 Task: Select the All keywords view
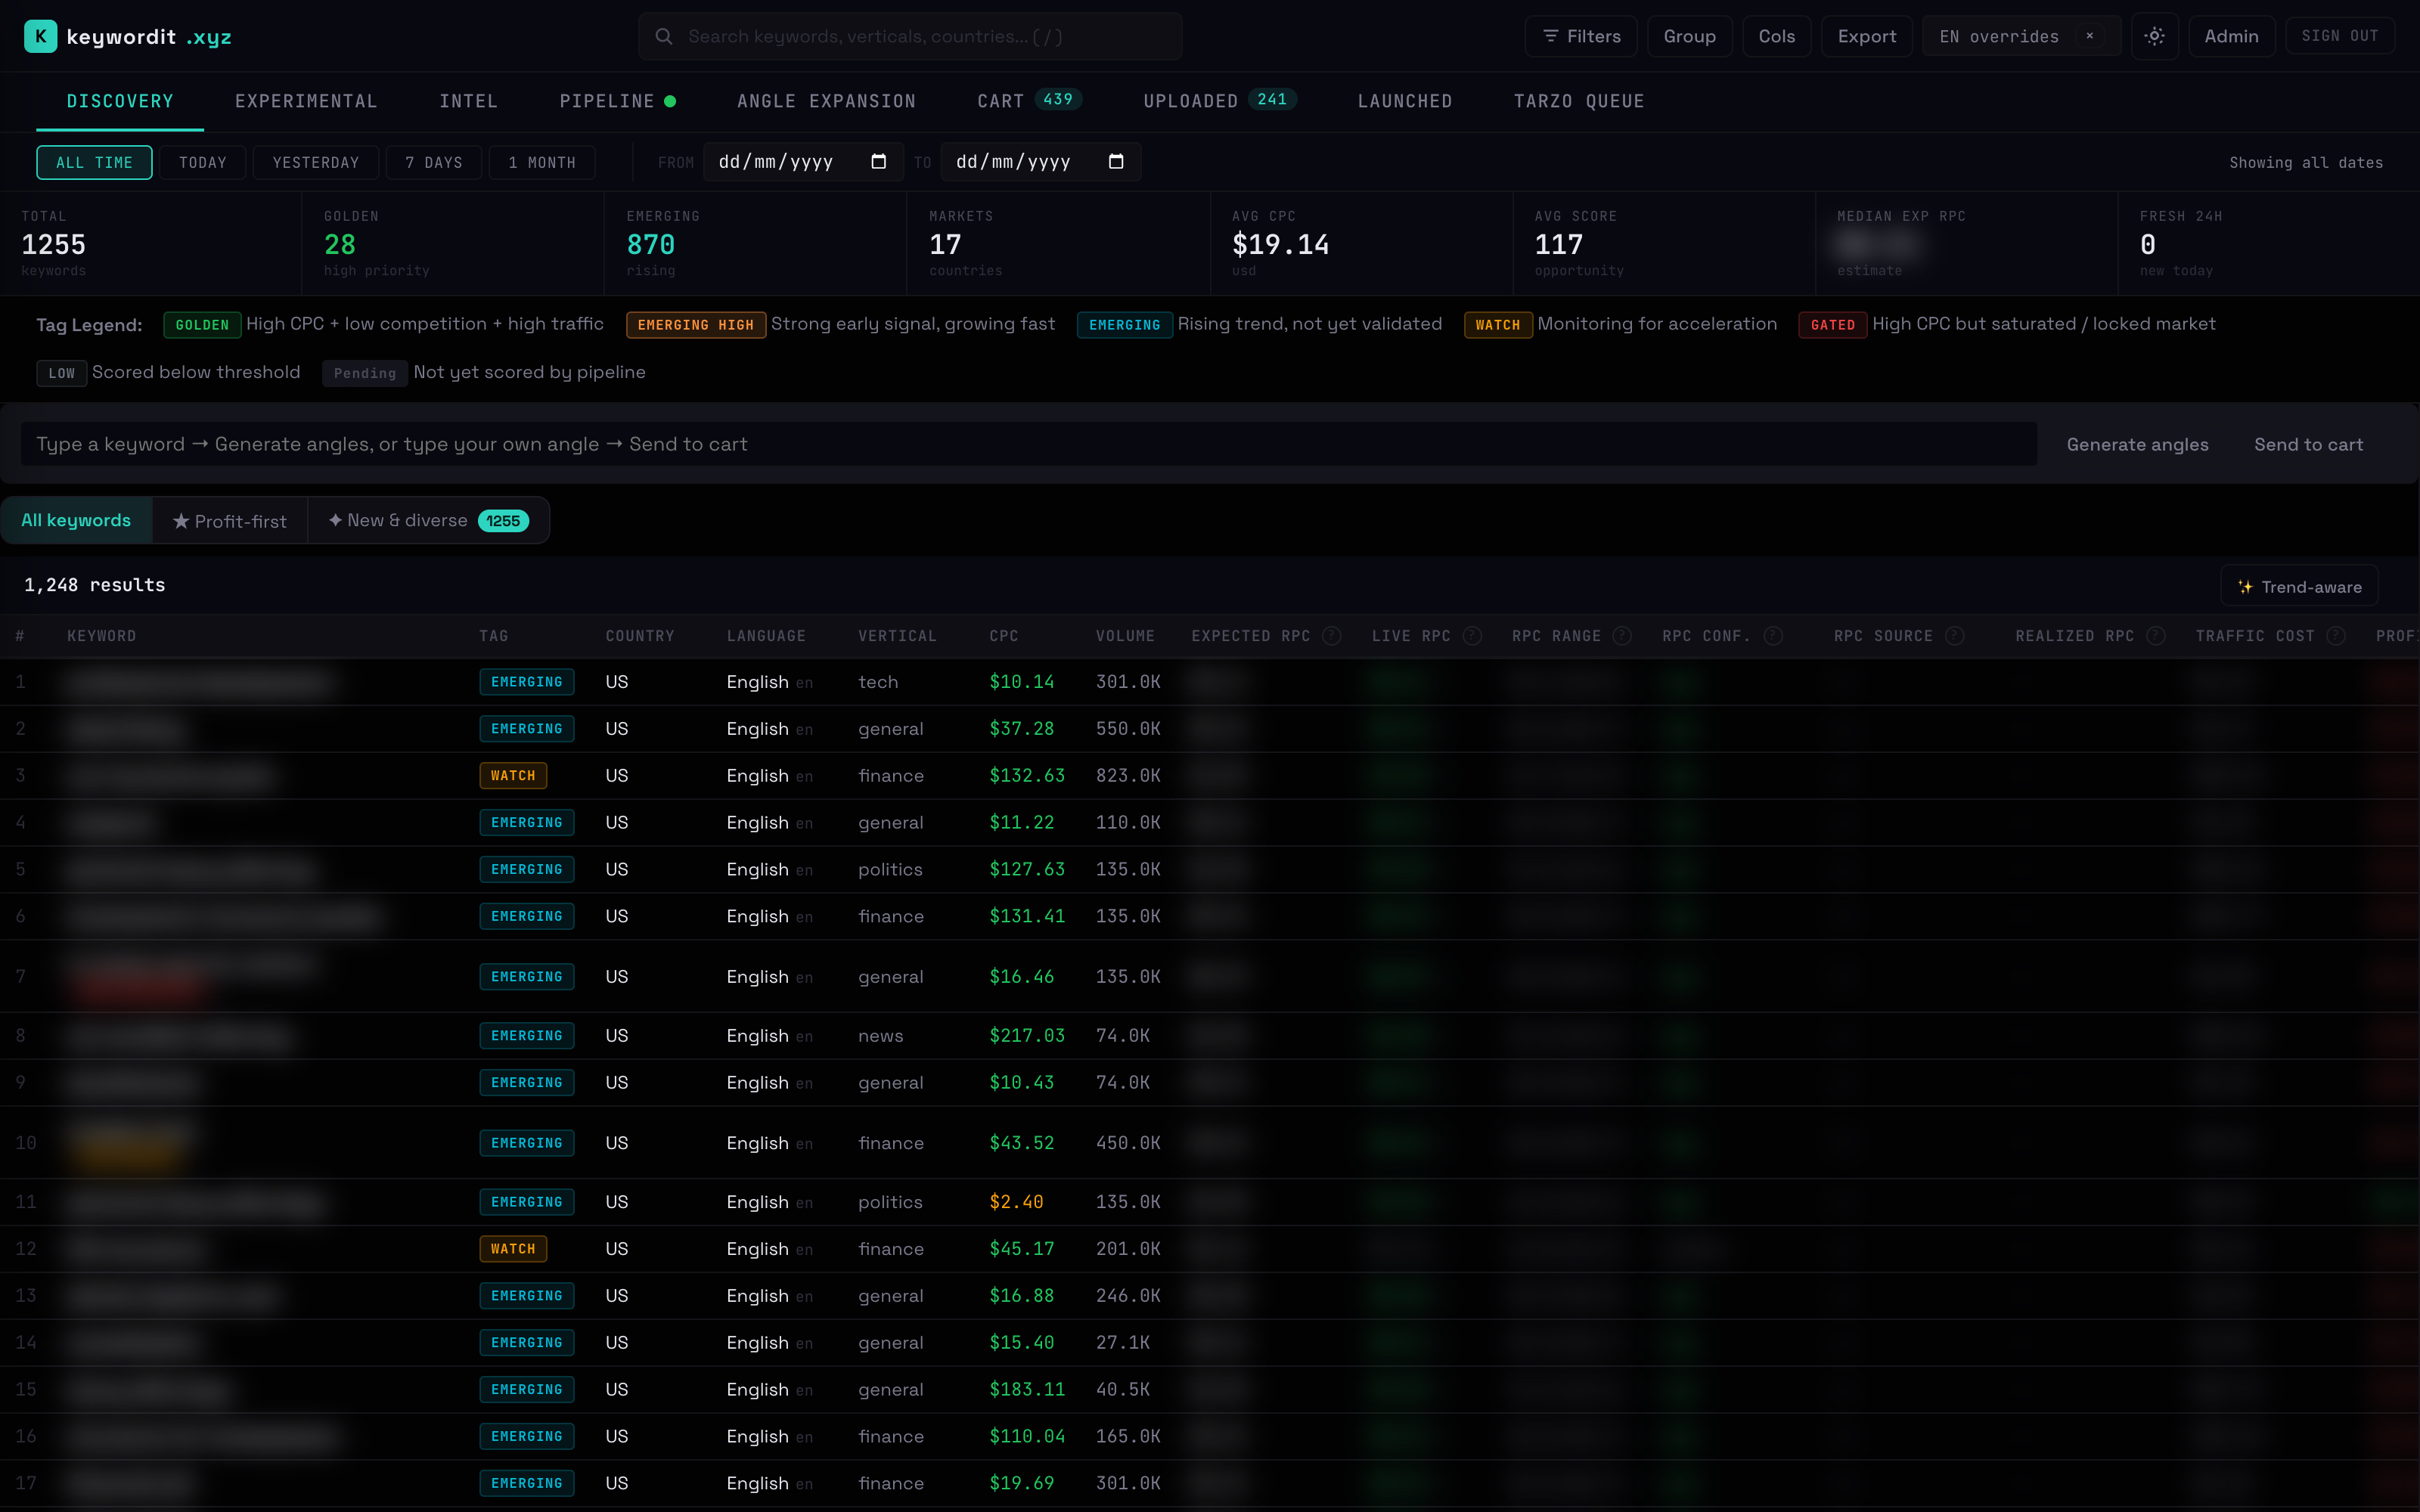(x=76, y=520)
